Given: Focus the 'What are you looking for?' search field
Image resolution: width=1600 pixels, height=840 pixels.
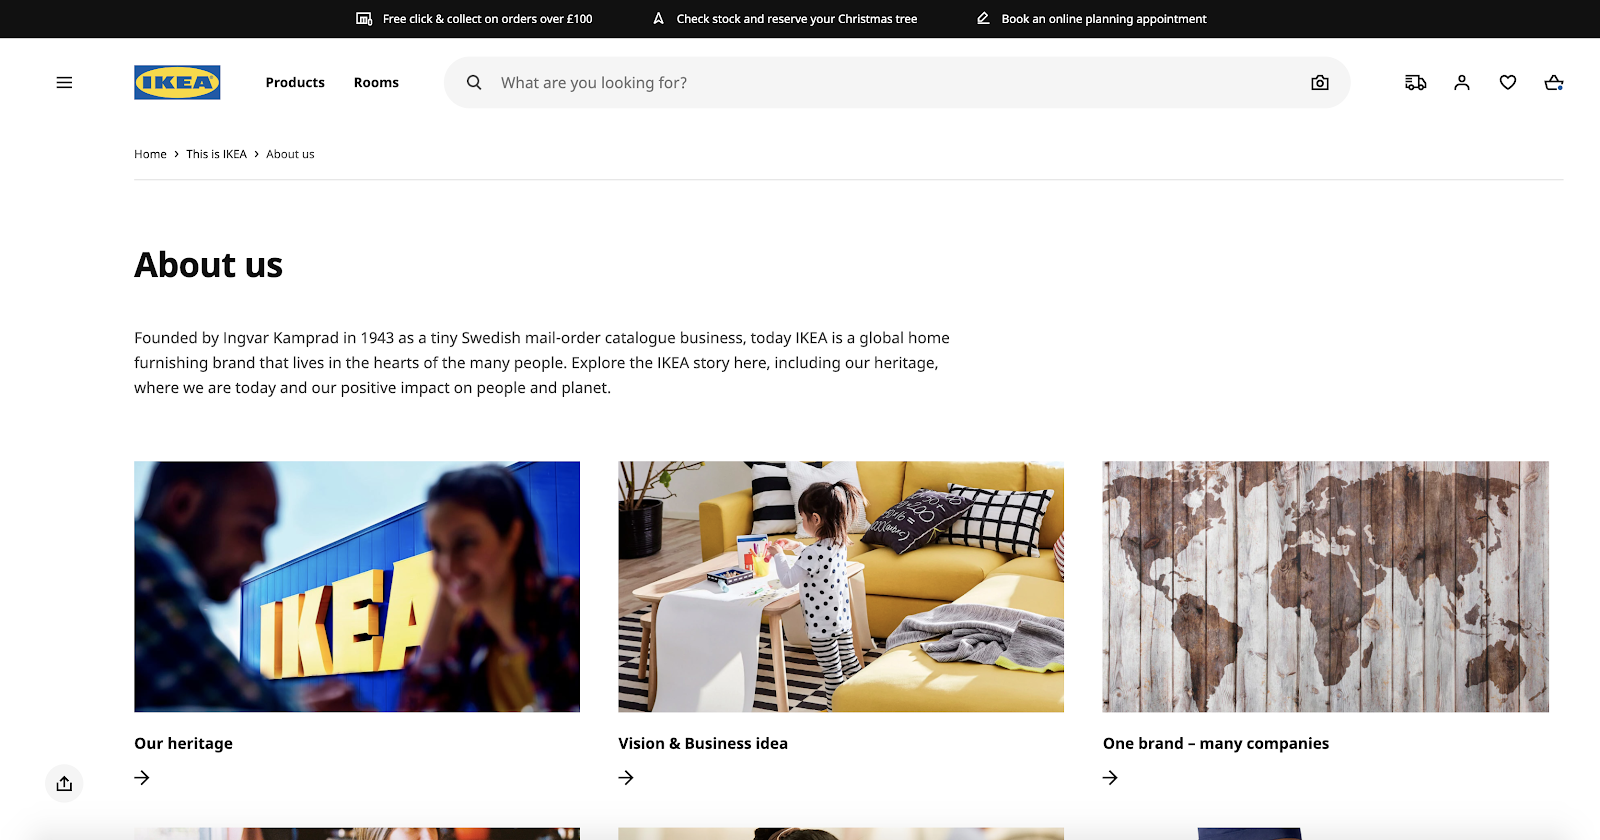Looking at the screenshot, I should [x=897, y=83].
